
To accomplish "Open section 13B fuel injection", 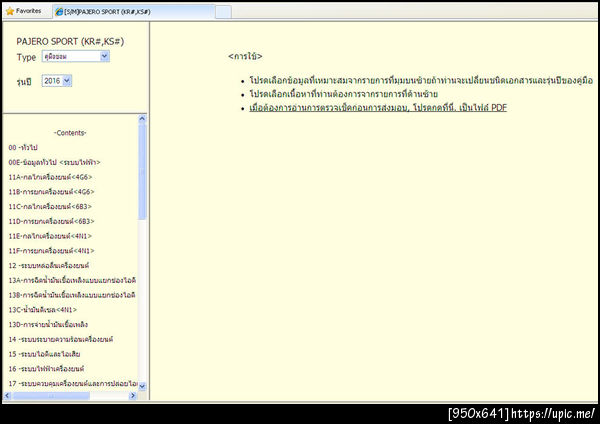I will (72, 295).
